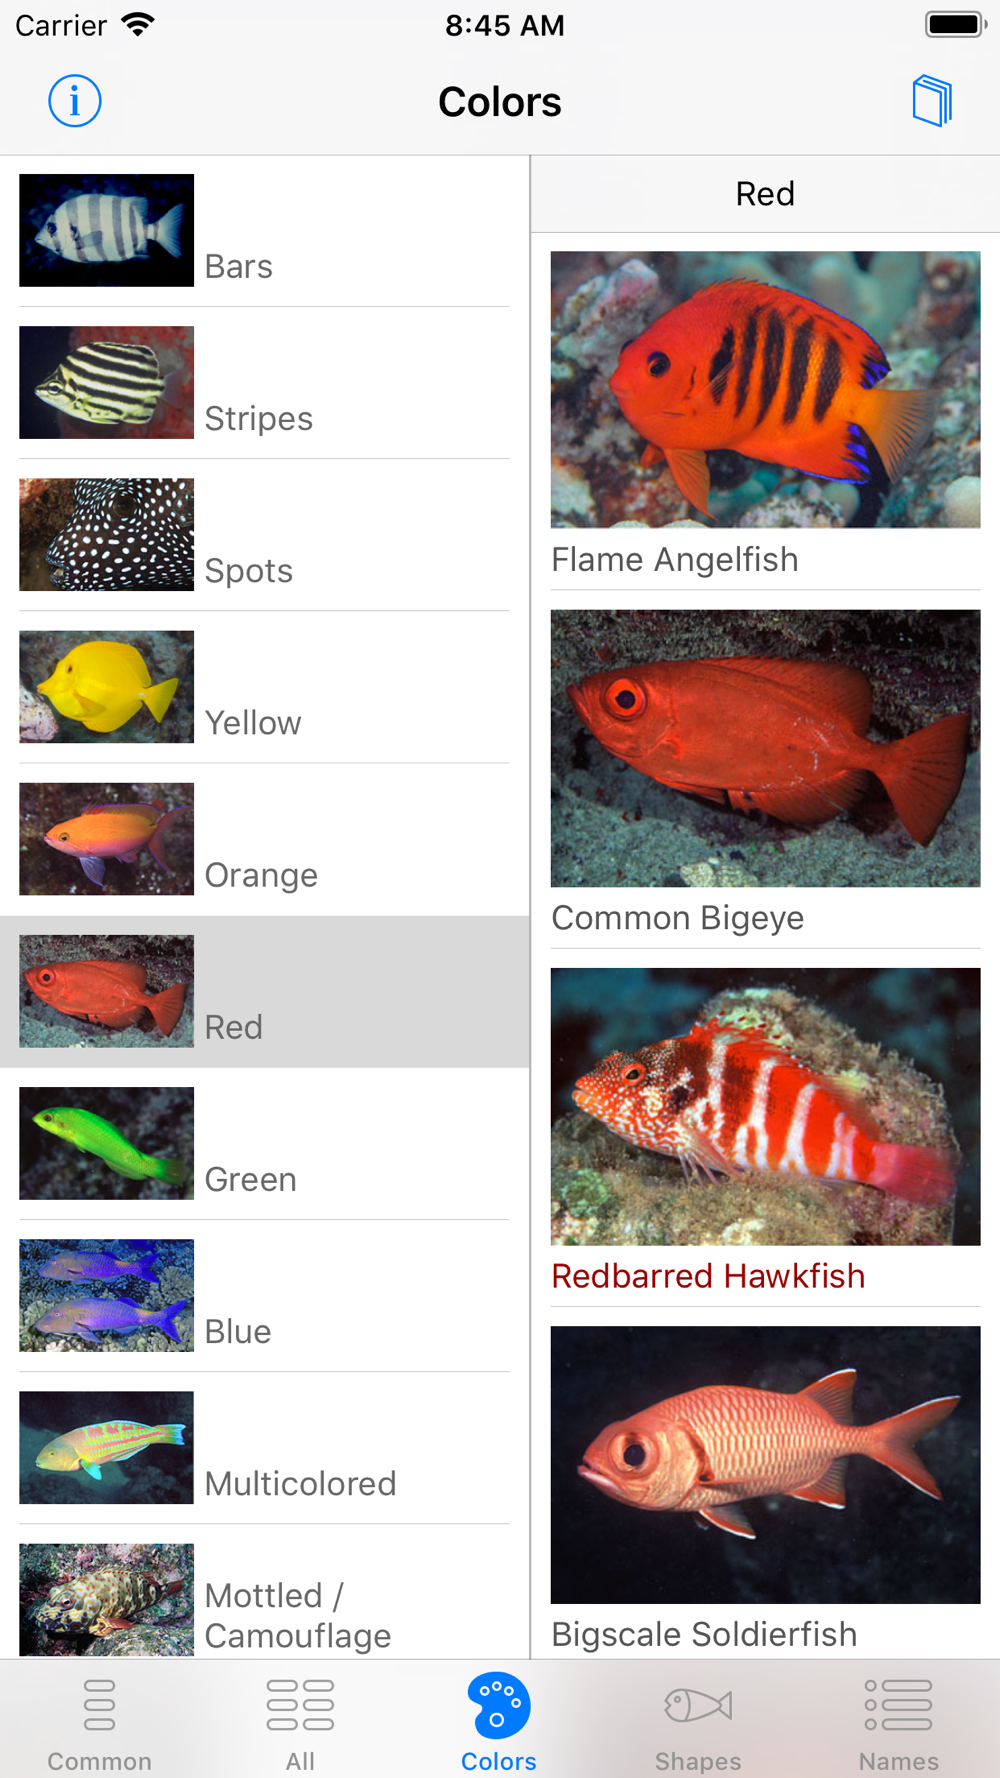The height and width of the screenshot is (1778, 1000).
Task: View the Common Bigeye entry
Action: (765, 778)
